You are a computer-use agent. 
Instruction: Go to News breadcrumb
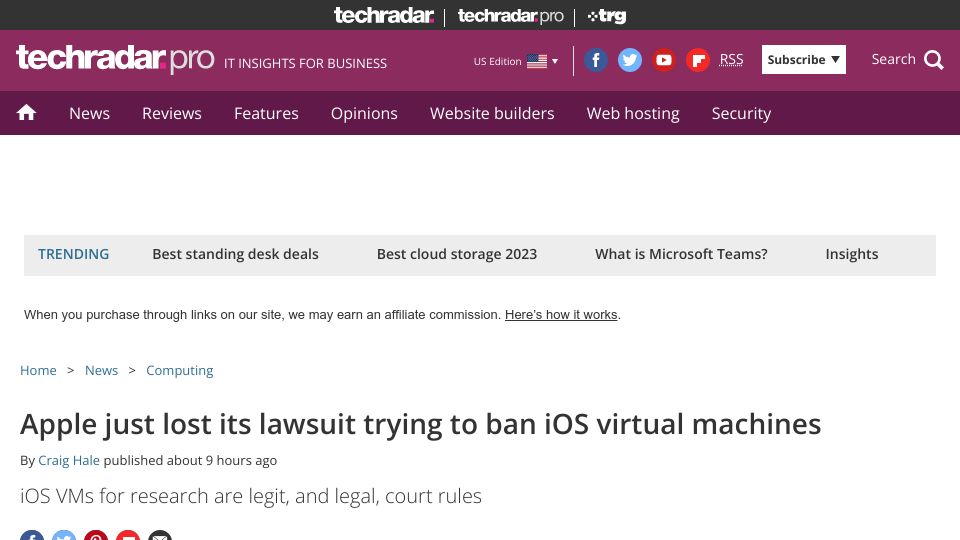[x=101, y=370]
